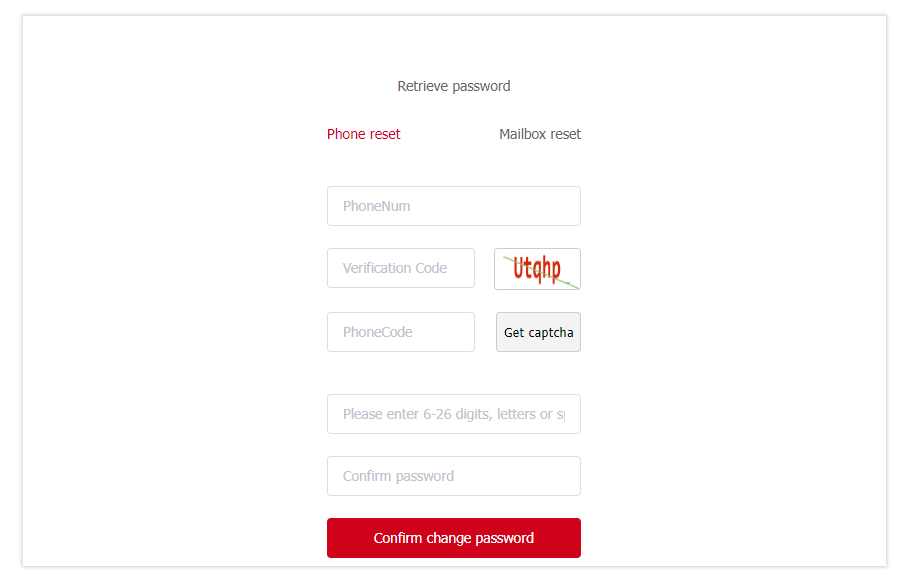Image resolution: width=916 pixels, height=570 pixels.
Task: Click the Retrieve password heading
Action: click(x=453, y=86)
